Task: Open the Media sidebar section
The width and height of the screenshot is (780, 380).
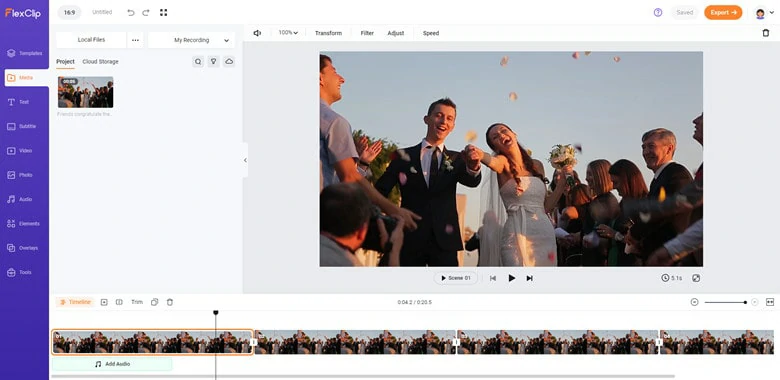Action: pos(26,78)
